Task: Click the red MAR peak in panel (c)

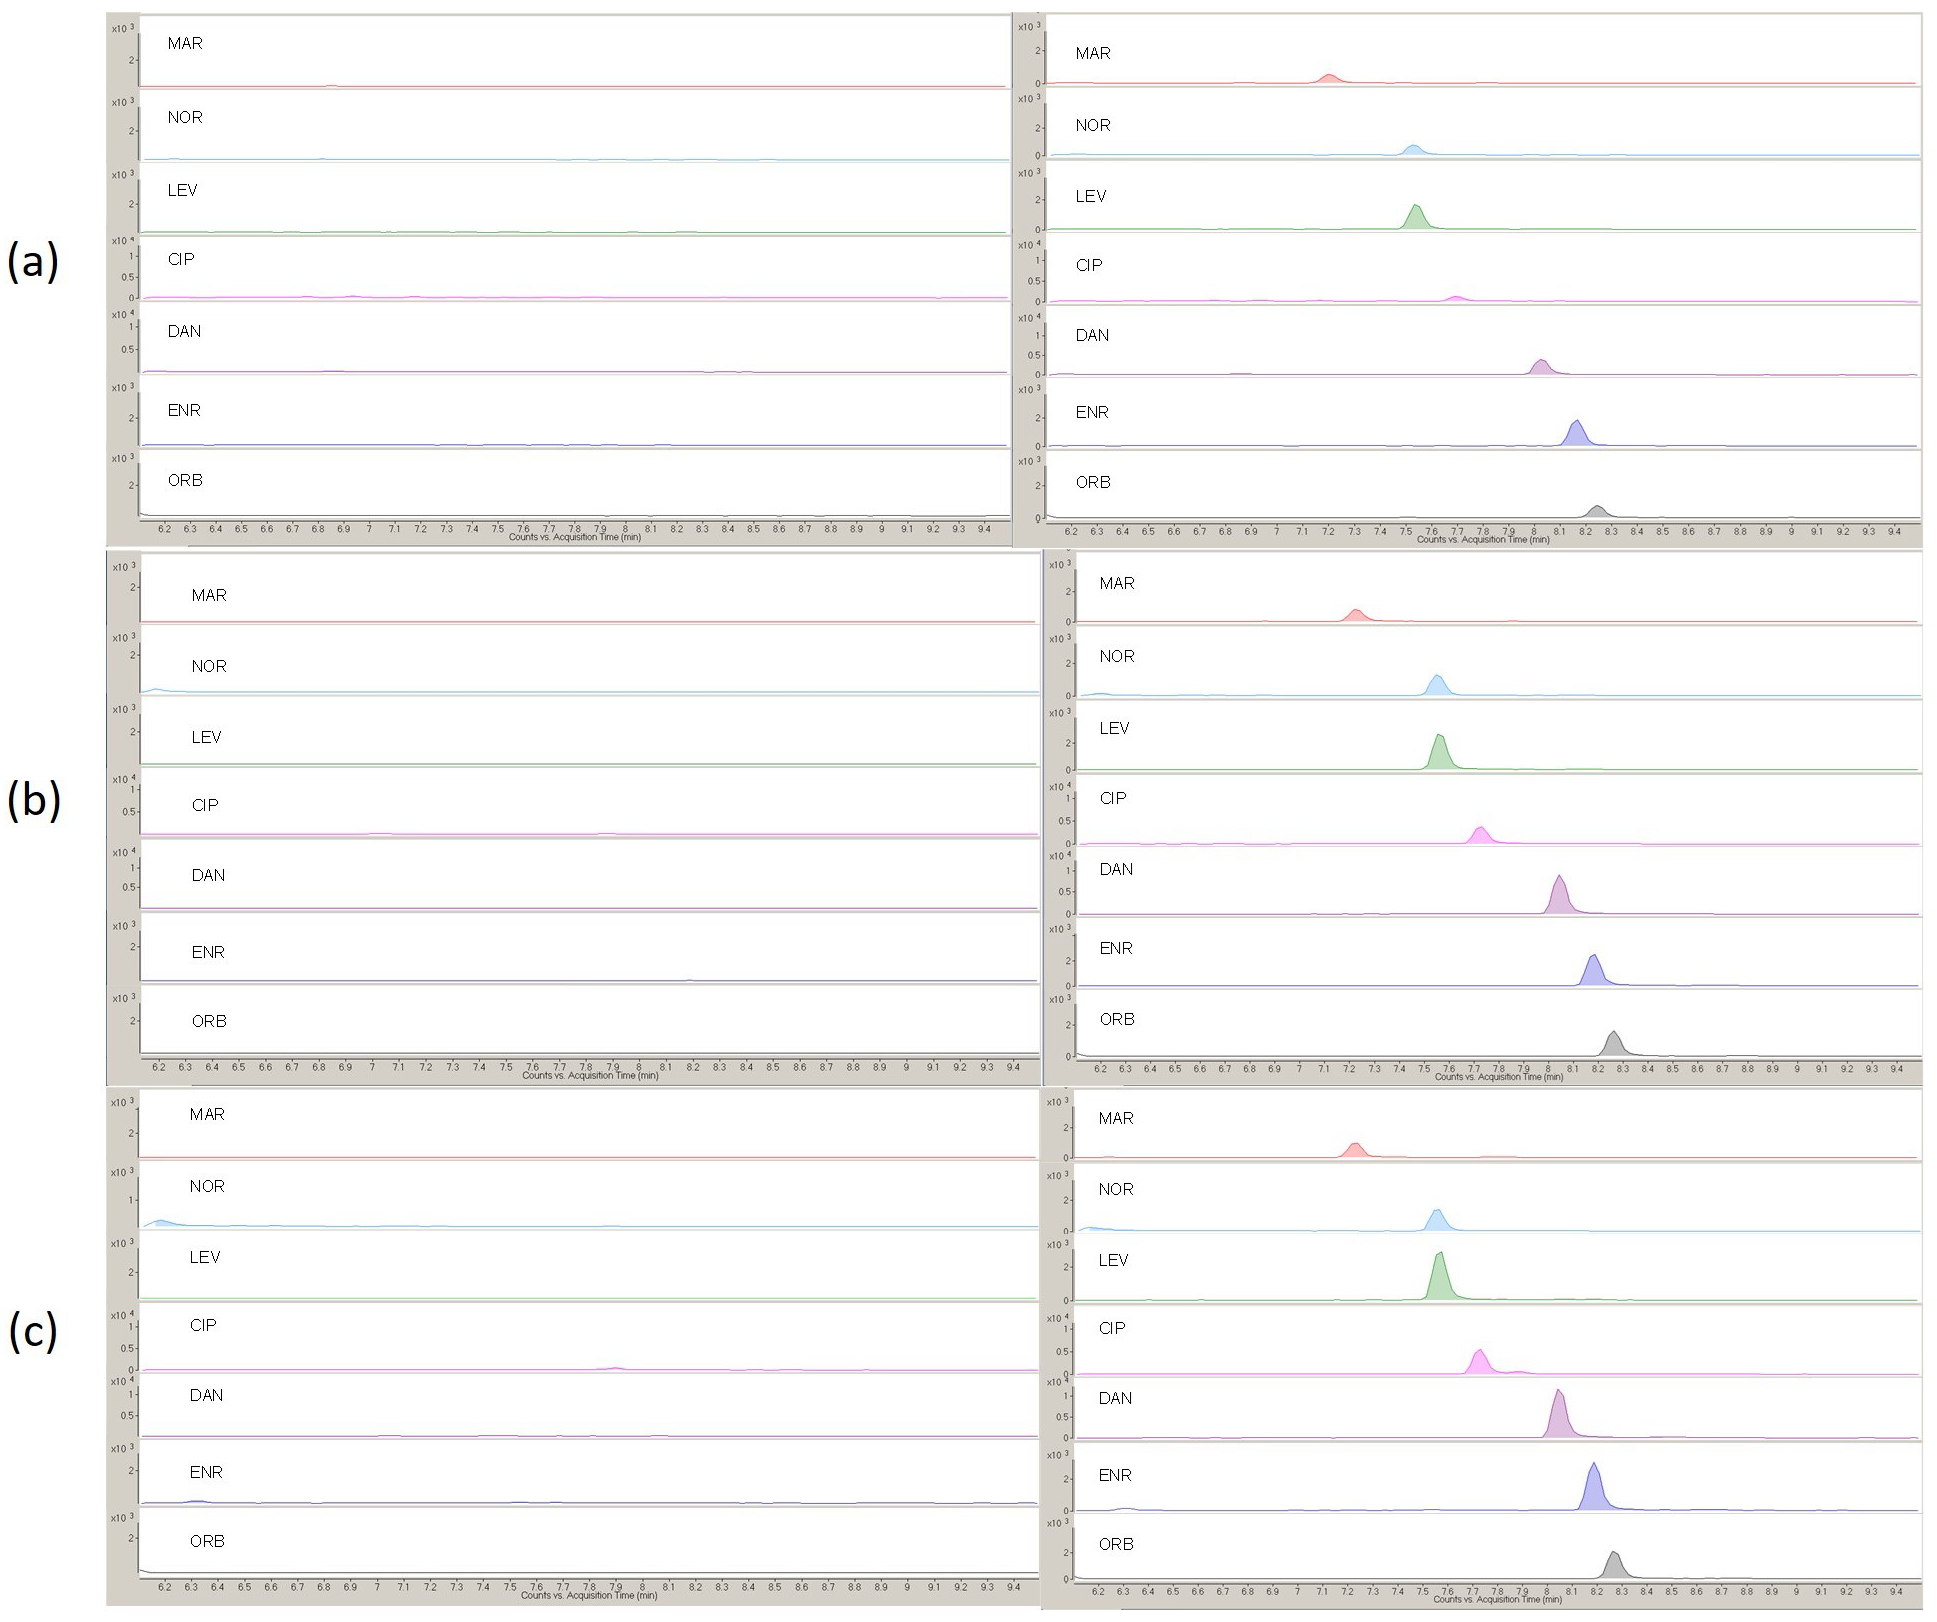Action: (1355, 1150)
